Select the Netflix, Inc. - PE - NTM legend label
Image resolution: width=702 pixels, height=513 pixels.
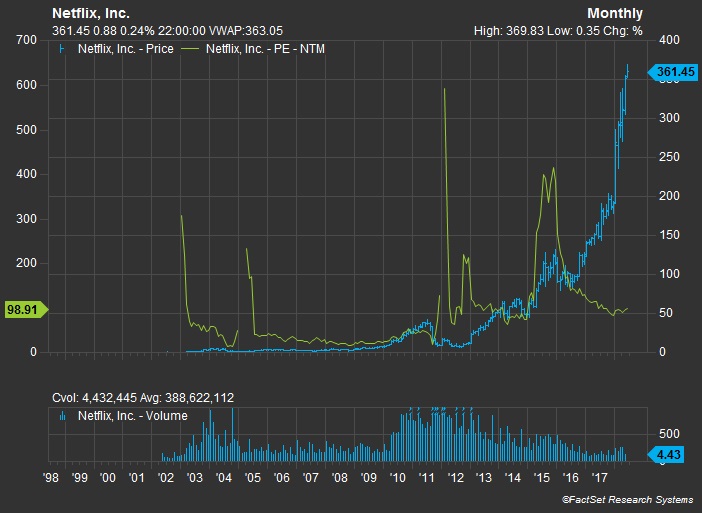click(x=265, y=49)
